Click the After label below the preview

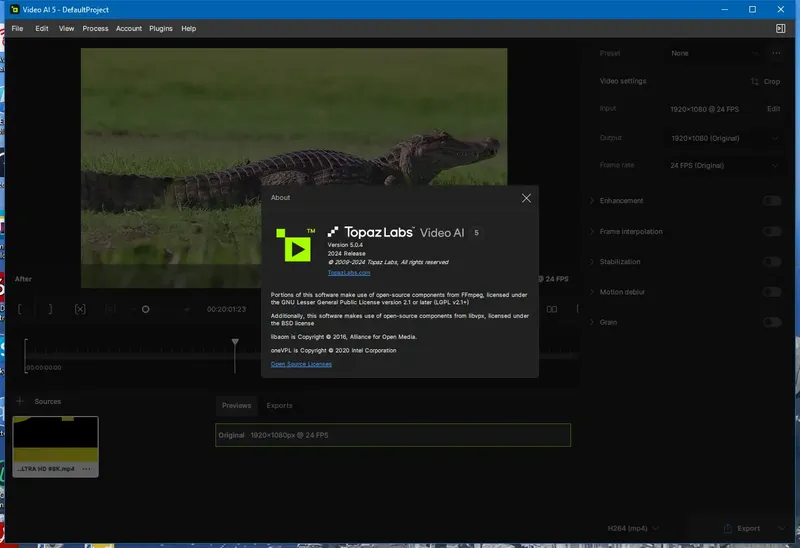(x=23, y=279)
